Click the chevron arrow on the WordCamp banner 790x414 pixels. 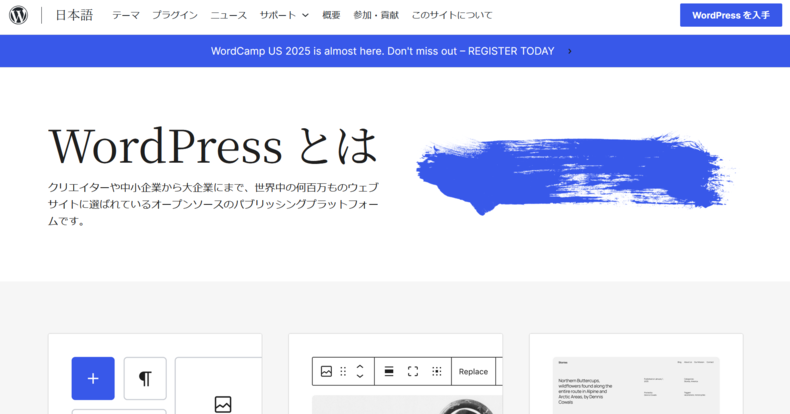[x=570, y=51]
